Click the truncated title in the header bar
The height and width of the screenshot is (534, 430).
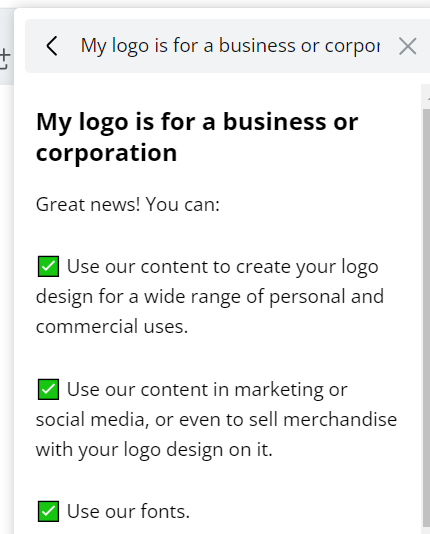[230, 46]
